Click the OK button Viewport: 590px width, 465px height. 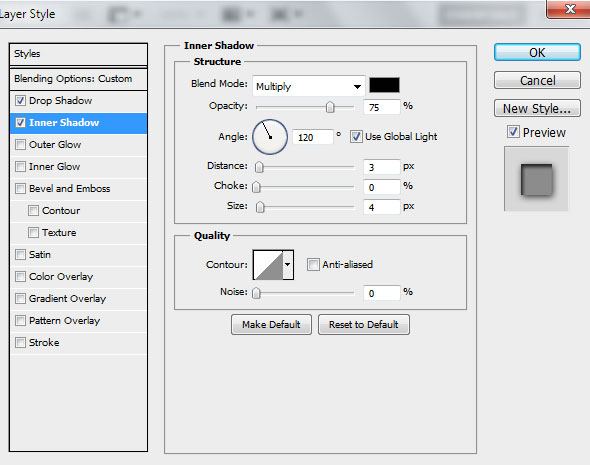[537, 52]
